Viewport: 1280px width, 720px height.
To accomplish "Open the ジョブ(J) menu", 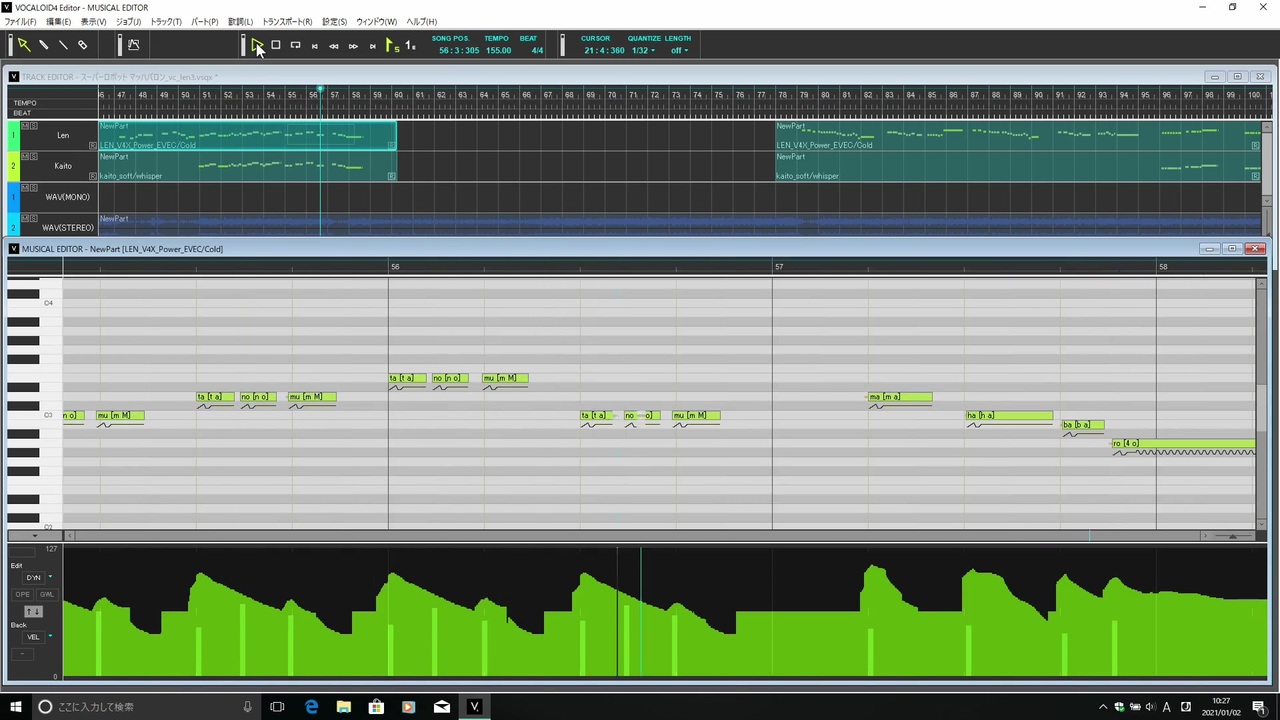I will point(128,22).
